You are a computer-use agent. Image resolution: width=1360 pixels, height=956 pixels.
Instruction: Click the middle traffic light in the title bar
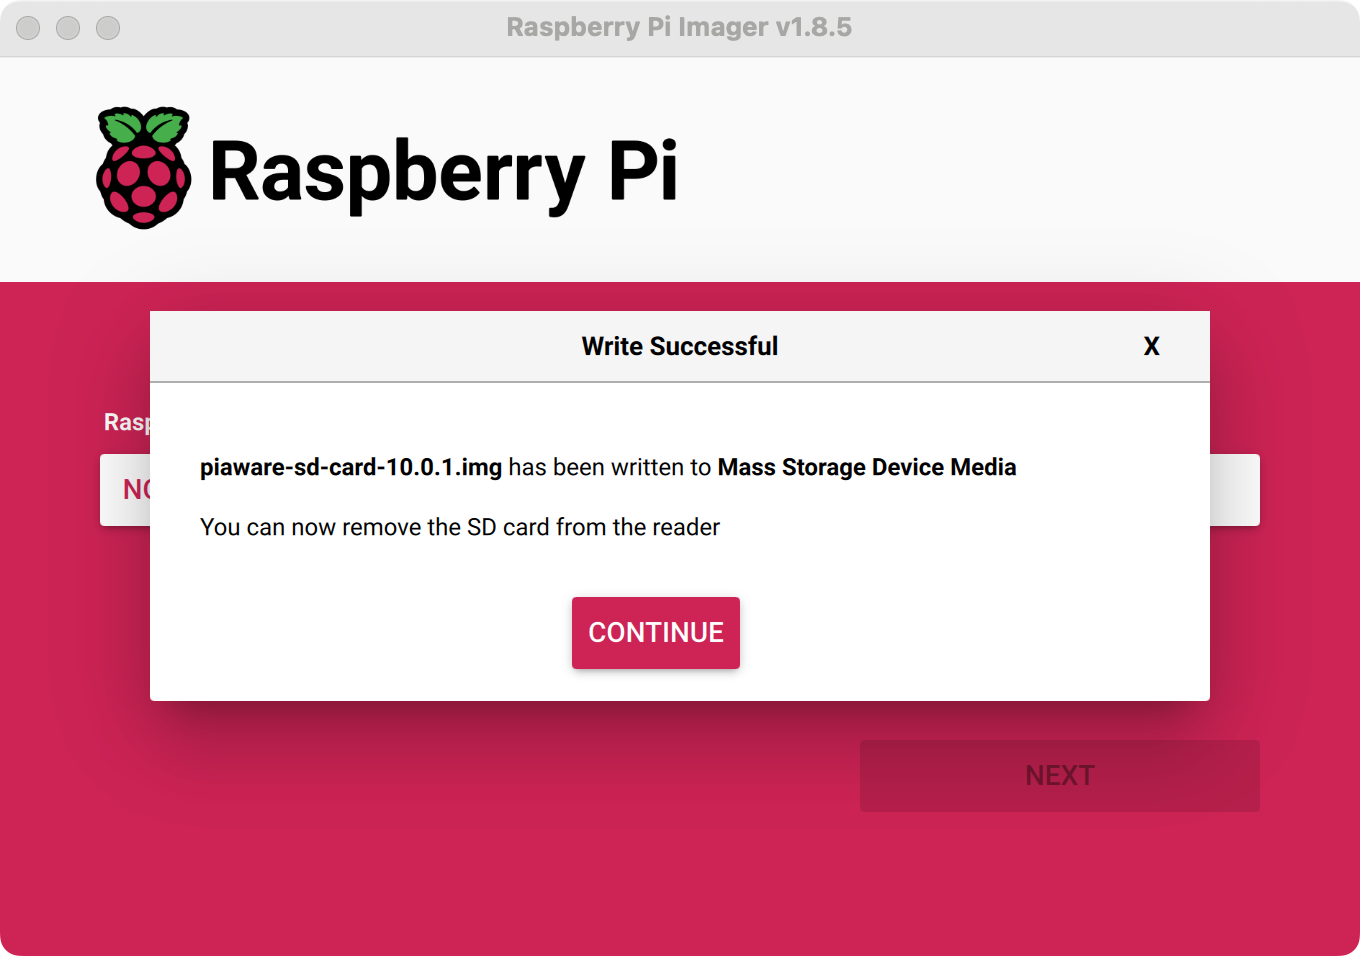pyautogui.click(x=68, y=28)
